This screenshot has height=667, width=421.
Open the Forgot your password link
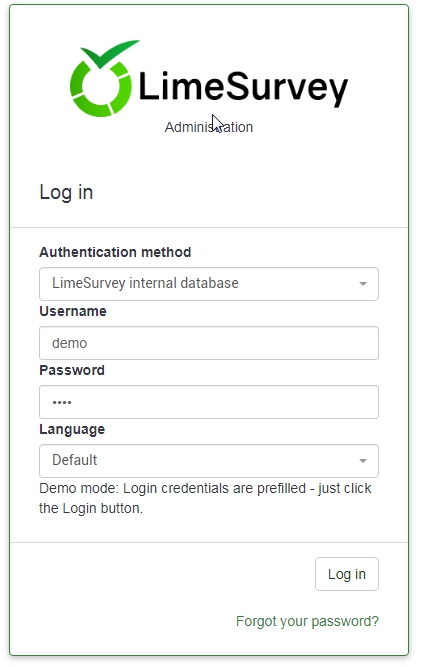pos(307,621)
